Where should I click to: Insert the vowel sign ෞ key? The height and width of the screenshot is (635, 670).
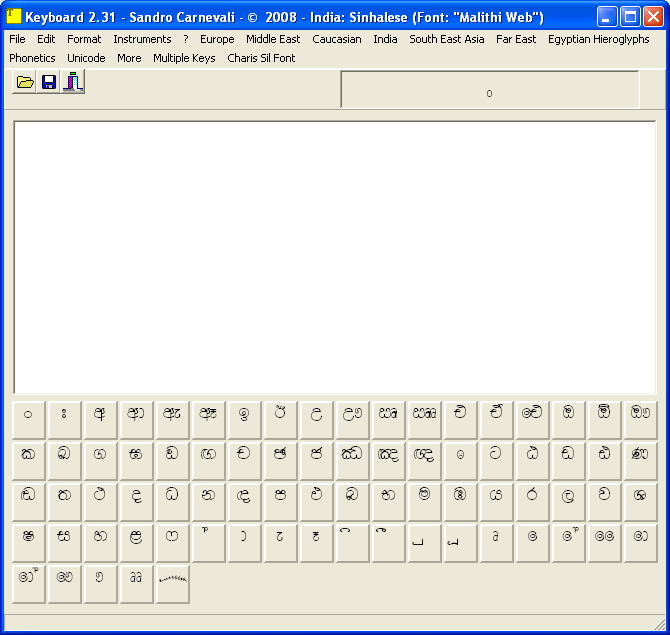[64, 584]
